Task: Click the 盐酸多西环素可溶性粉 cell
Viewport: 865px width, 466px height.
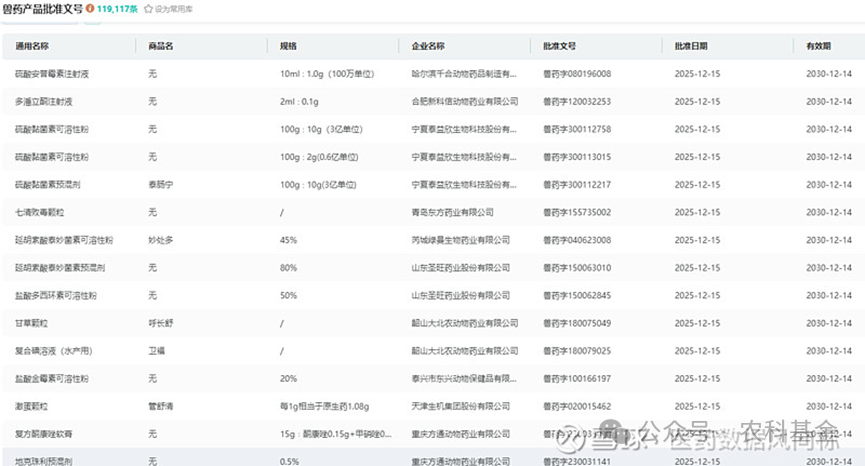Action: click(56, 296)
